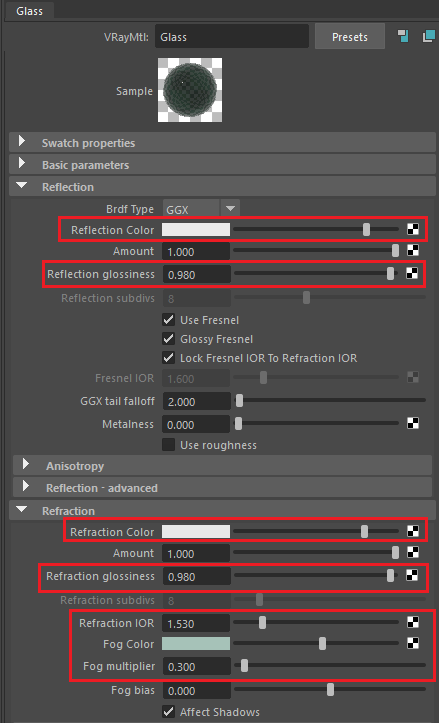Open the Brdf Type GGX dropdown

pyautogui.click(x=201, y=209)
